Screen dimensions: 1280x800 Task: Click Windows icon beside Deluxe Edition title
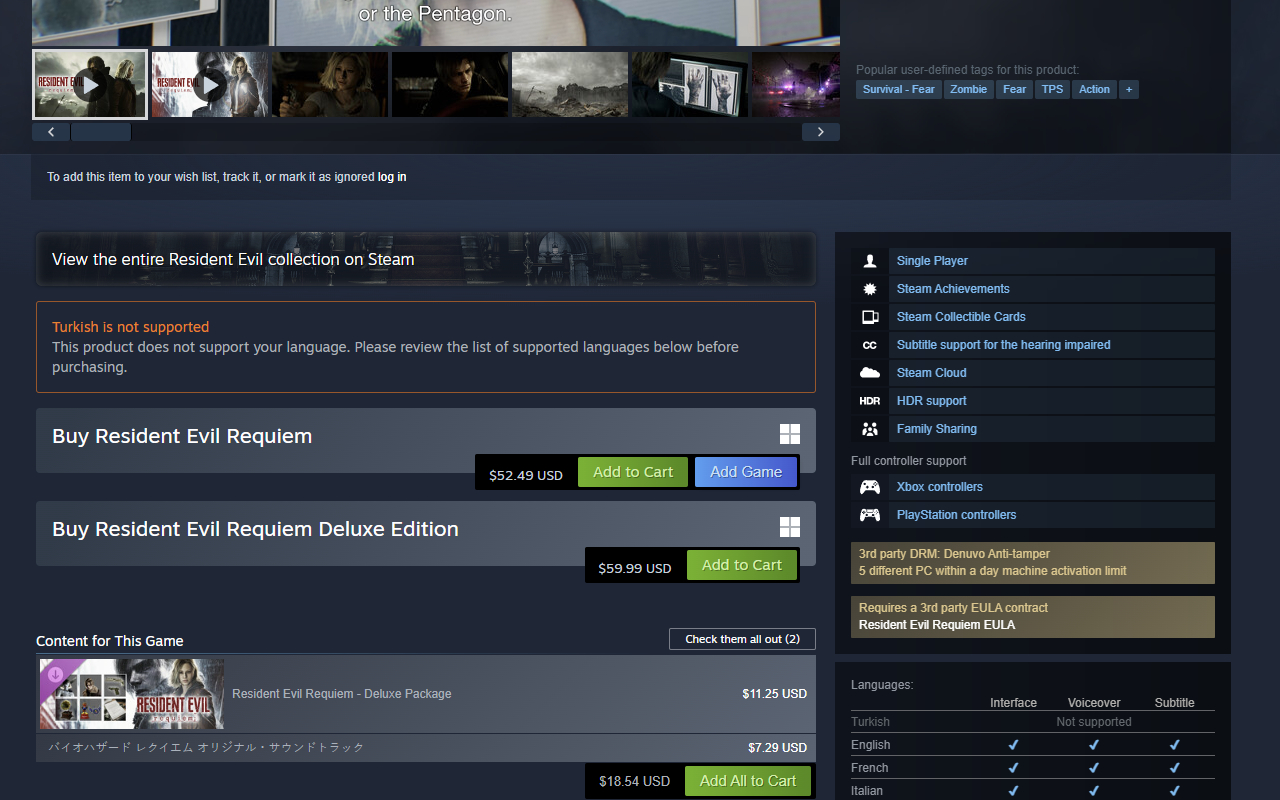coord(790,527)
